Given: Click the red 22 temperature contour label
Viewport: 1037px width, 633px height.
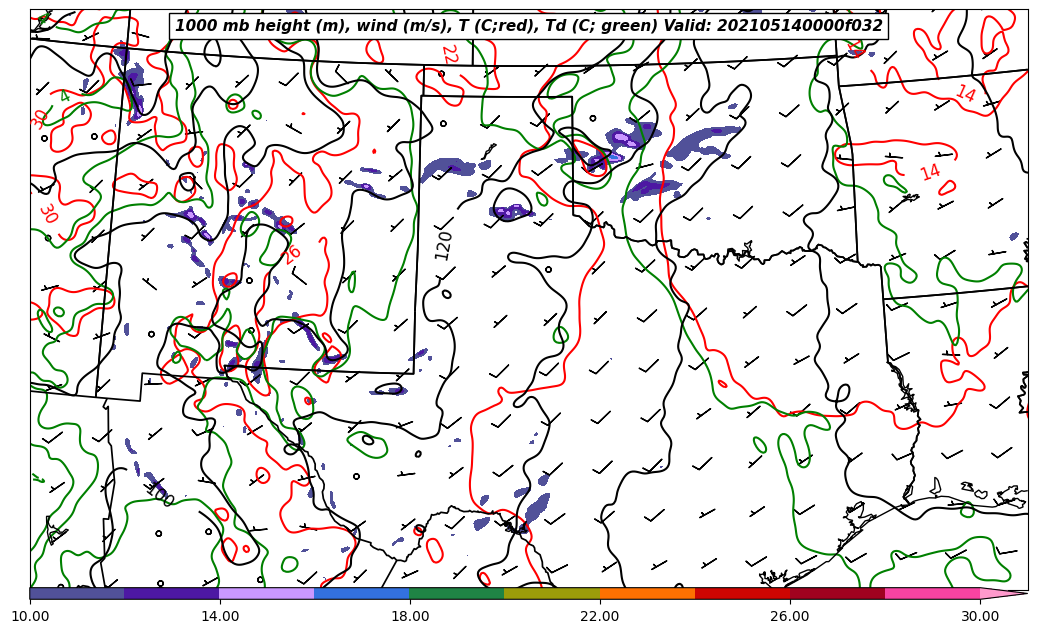Looking at the screenshot, I should click(449, 55).
